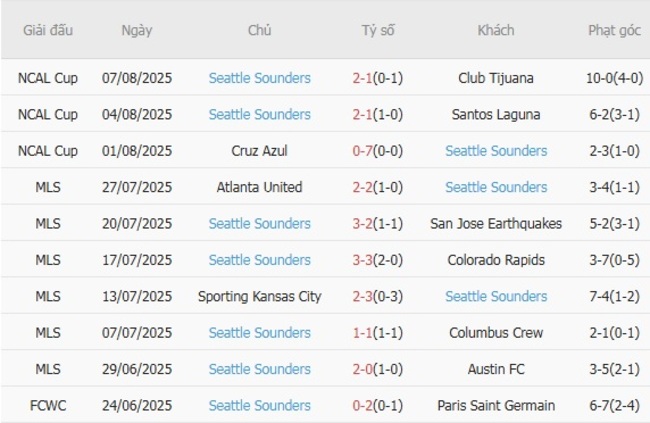Screen dimensions: 650x423
Task: Open the Columbus Crew team link
Action: point(496,332)
